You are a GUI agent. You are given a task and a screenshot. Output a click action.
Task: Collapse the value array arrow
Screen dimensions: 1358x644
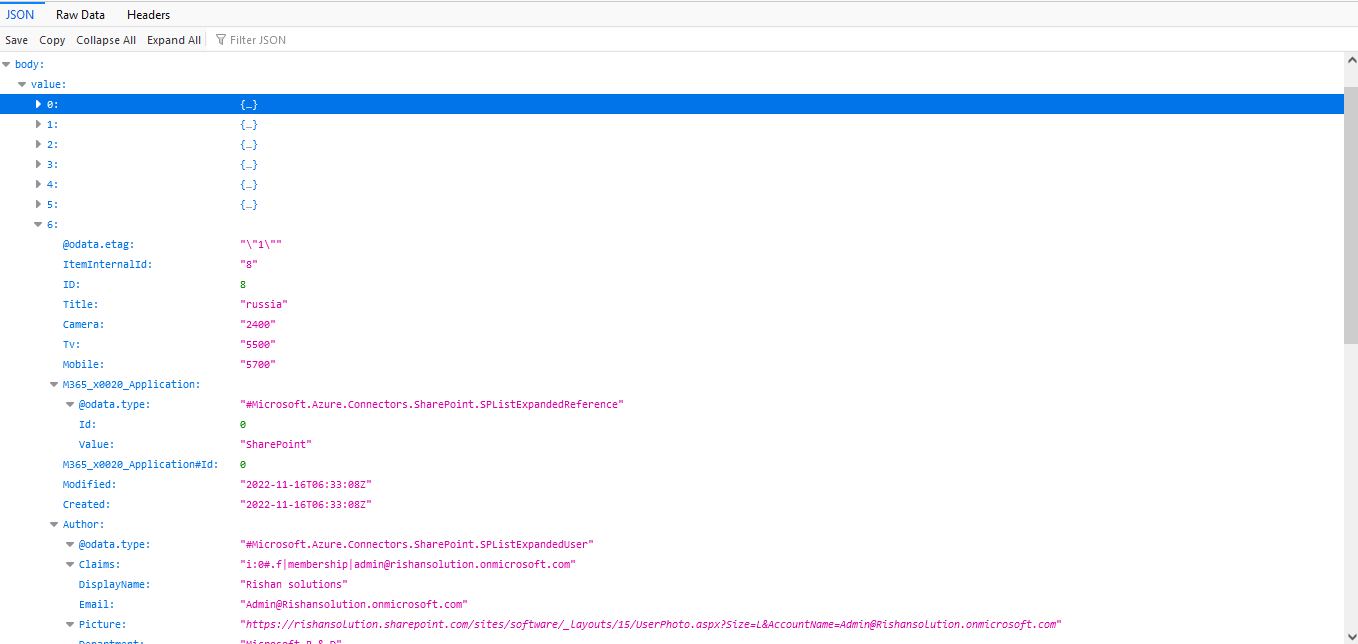22,84
